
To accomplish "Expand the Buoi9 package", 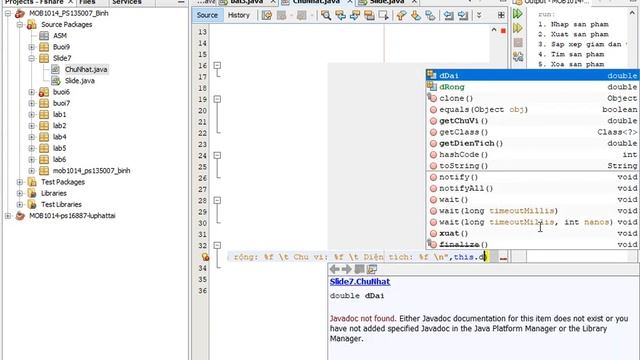I will (x=31, y=47).
